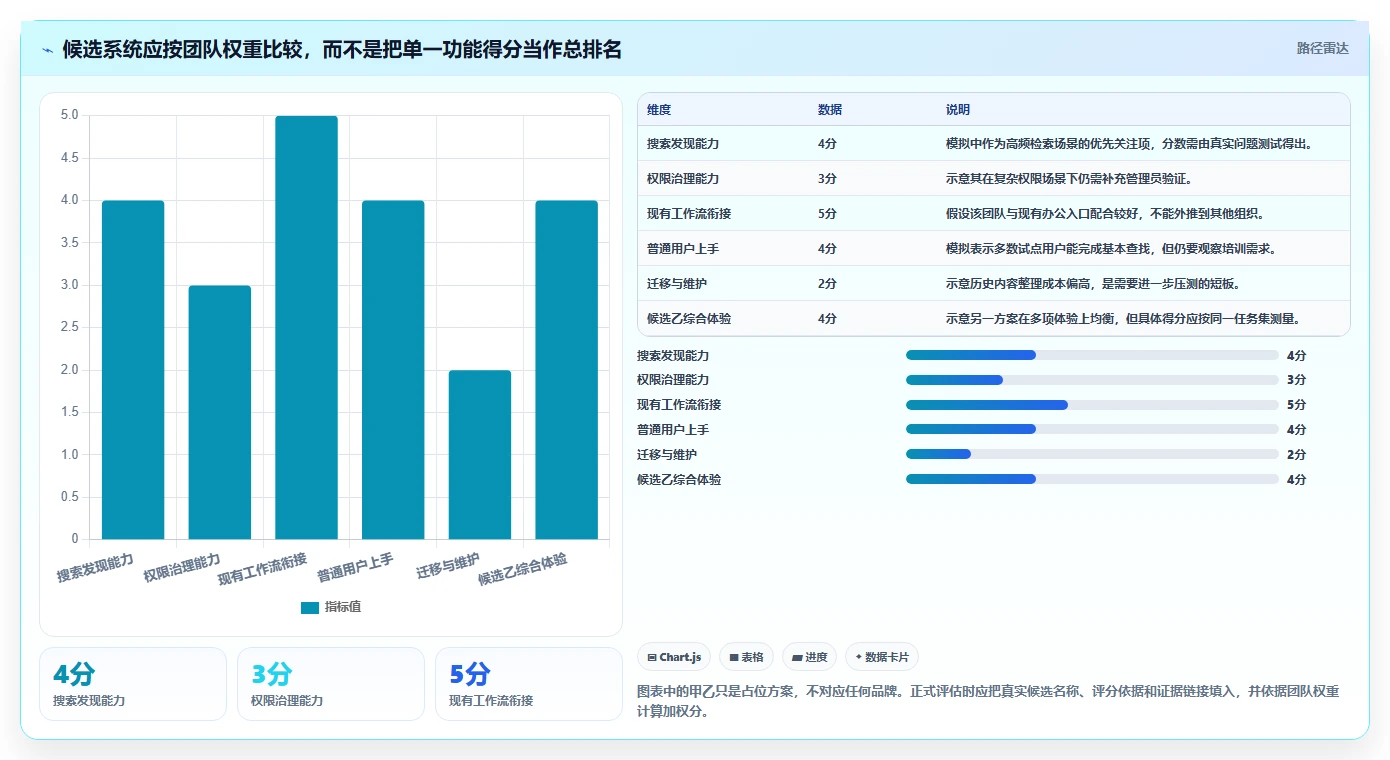Click the 路径雷达 label in header
Viewport: 1390px width, 760px height.
click(x=1322, y=48)
